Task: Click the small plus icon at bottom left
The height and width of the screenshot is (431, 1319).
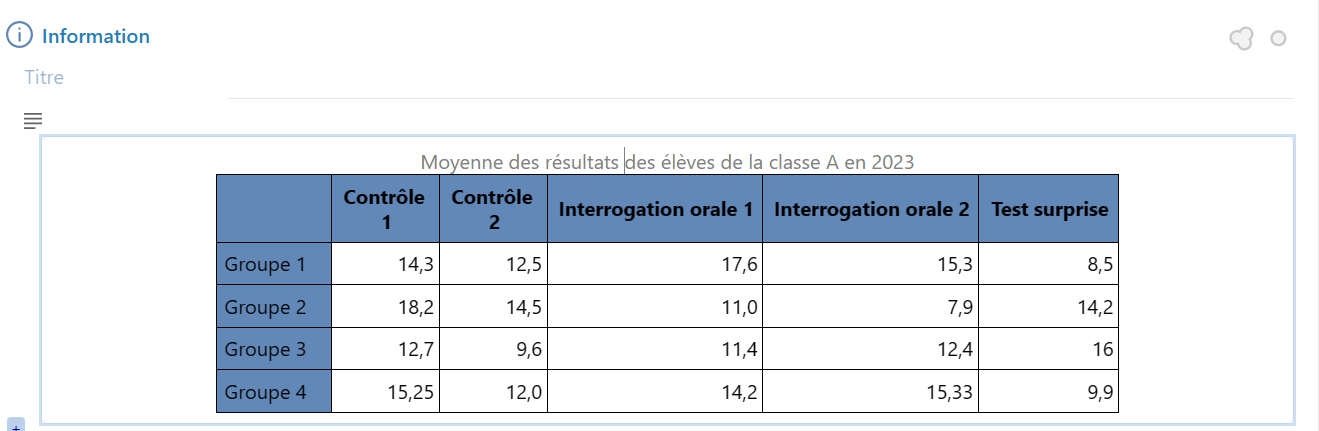Action: 15,425
